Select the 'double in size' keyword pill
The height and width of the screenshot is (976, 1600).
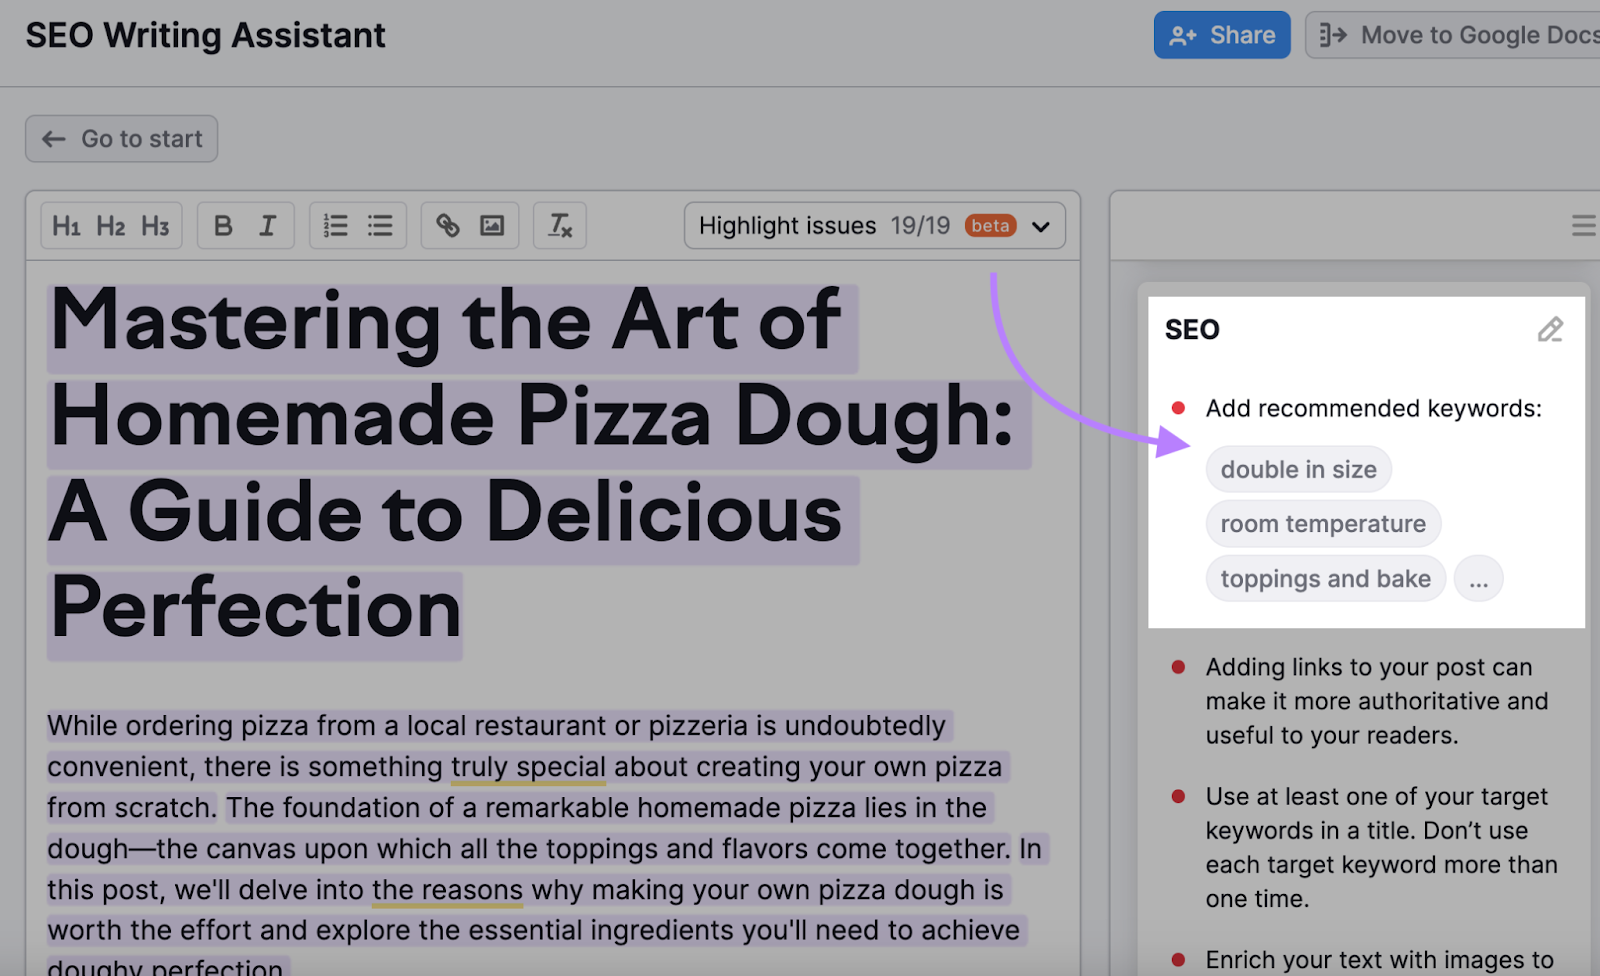(1298, 468)
